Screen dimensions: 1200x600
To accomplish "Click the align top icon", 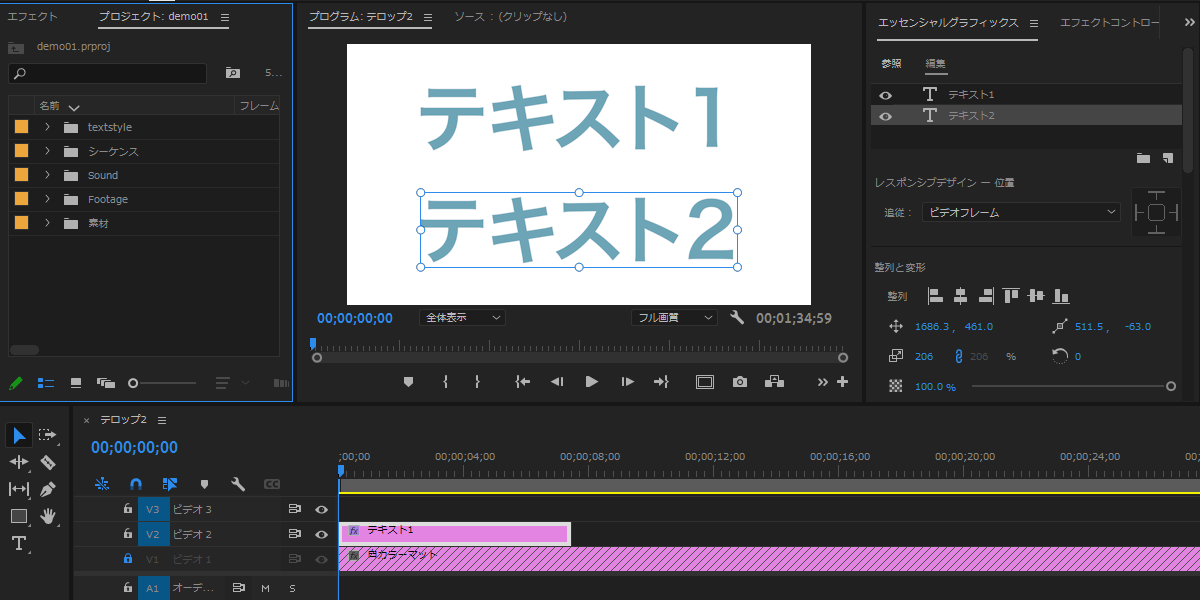I will [x=1011, y=296].
